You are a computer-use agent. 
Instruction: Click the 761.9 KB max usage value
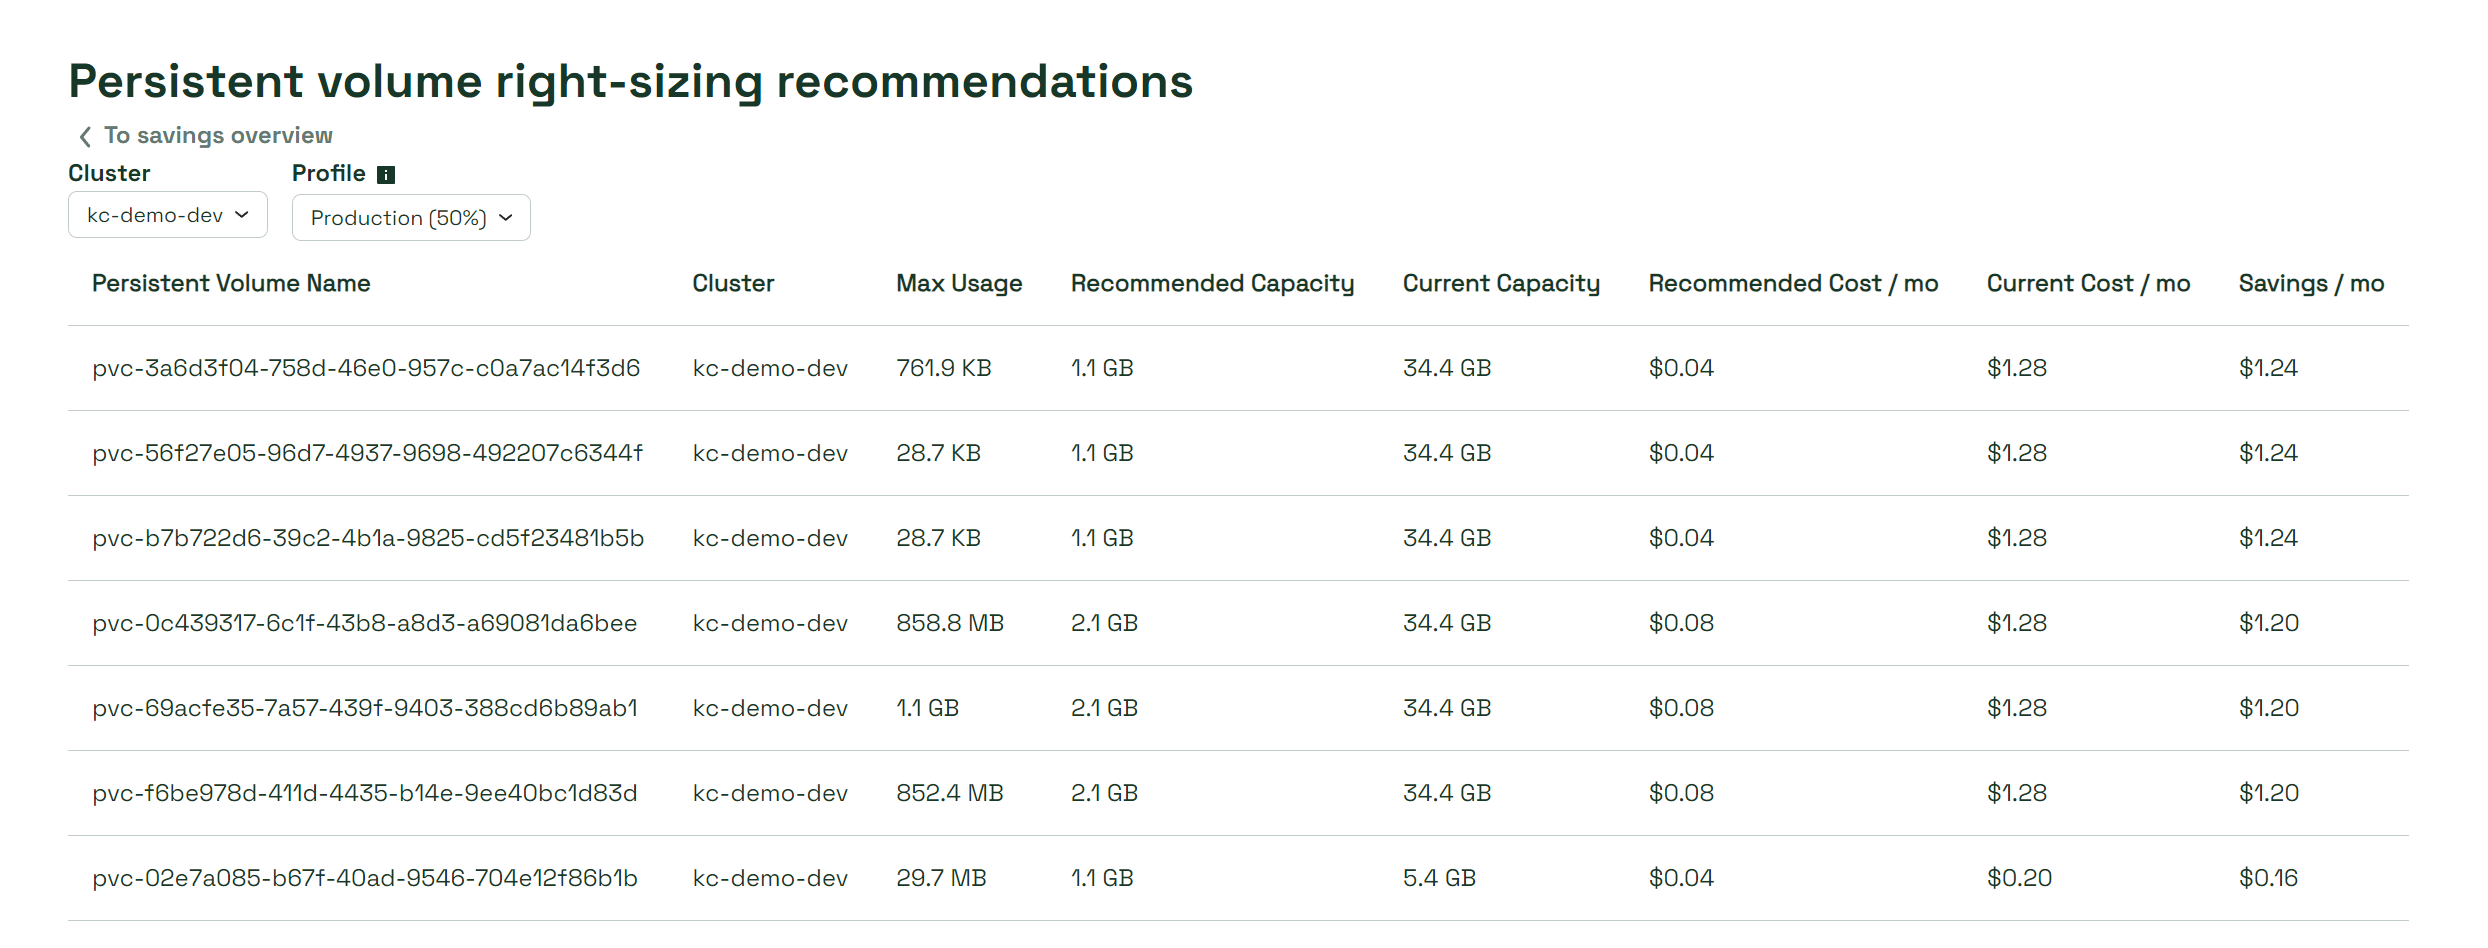click(943, 368)
